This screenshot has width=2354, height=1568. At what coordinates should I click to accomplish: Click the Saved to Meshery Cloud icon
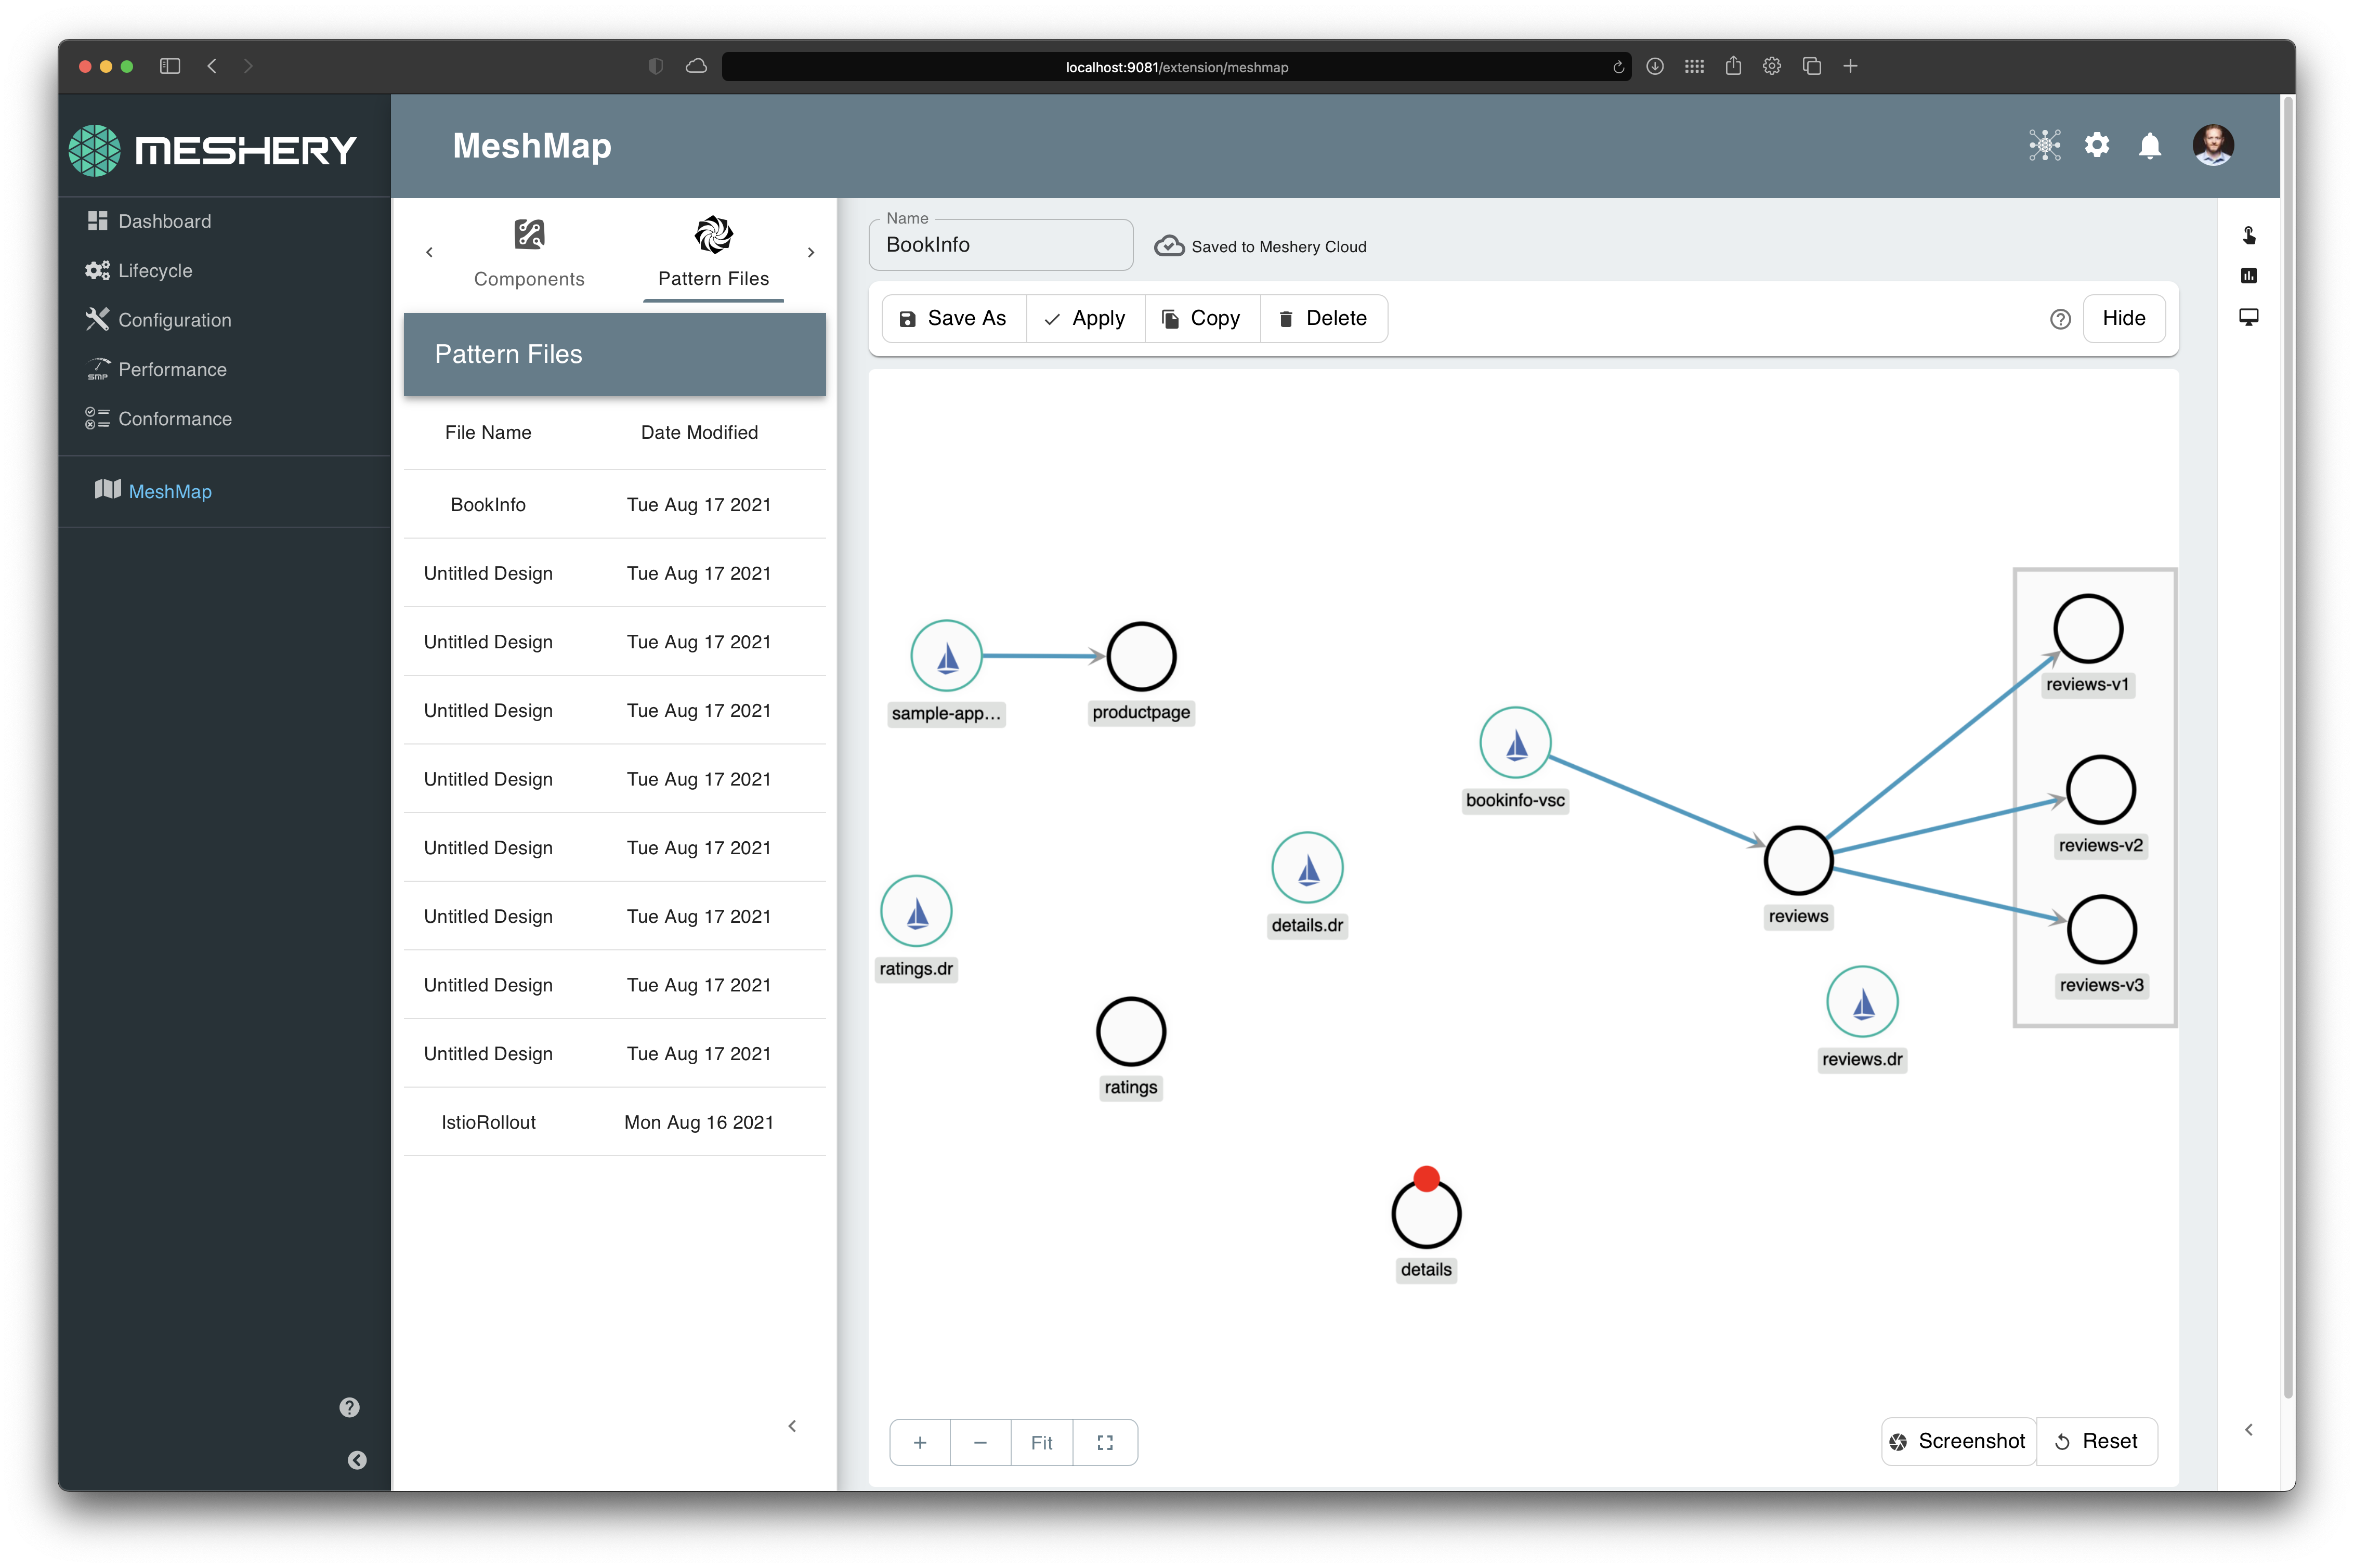tap(1168, 246)
